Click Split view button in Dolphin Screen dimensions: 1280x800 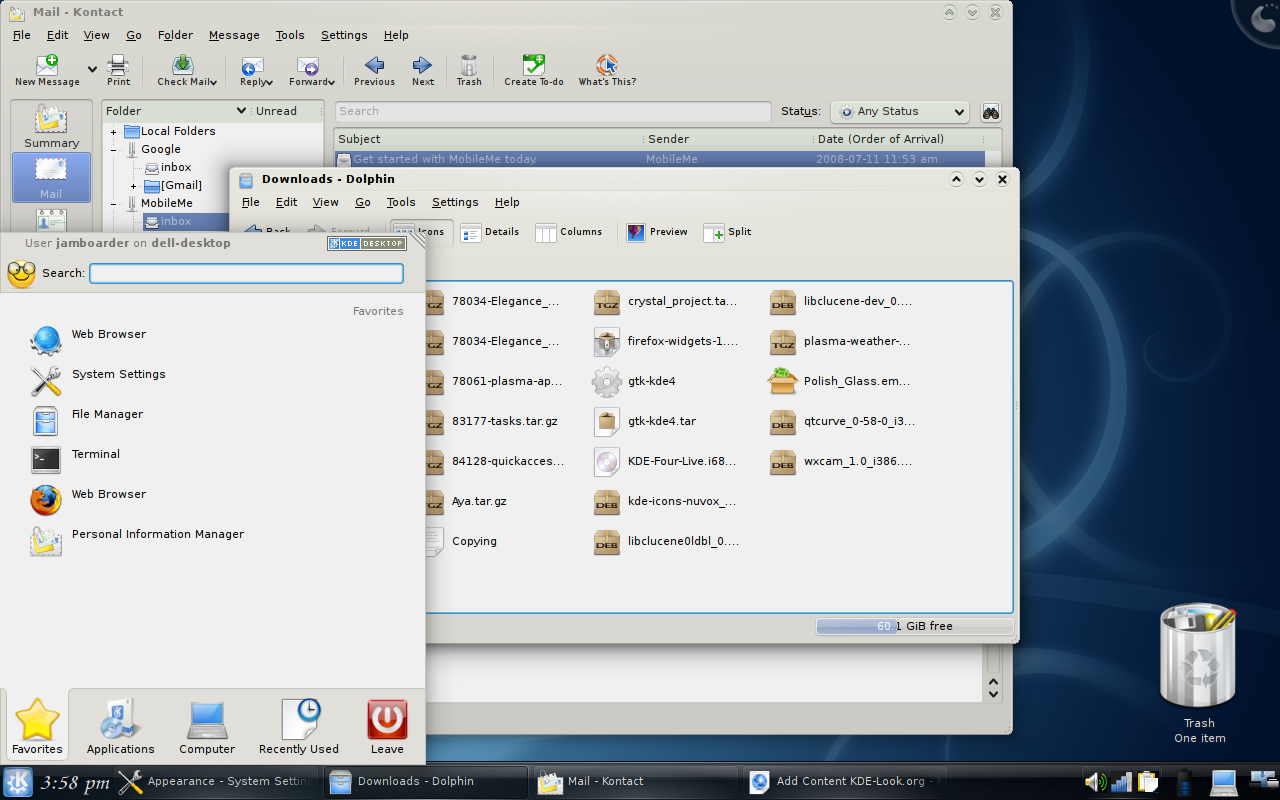tap(727, 232)
